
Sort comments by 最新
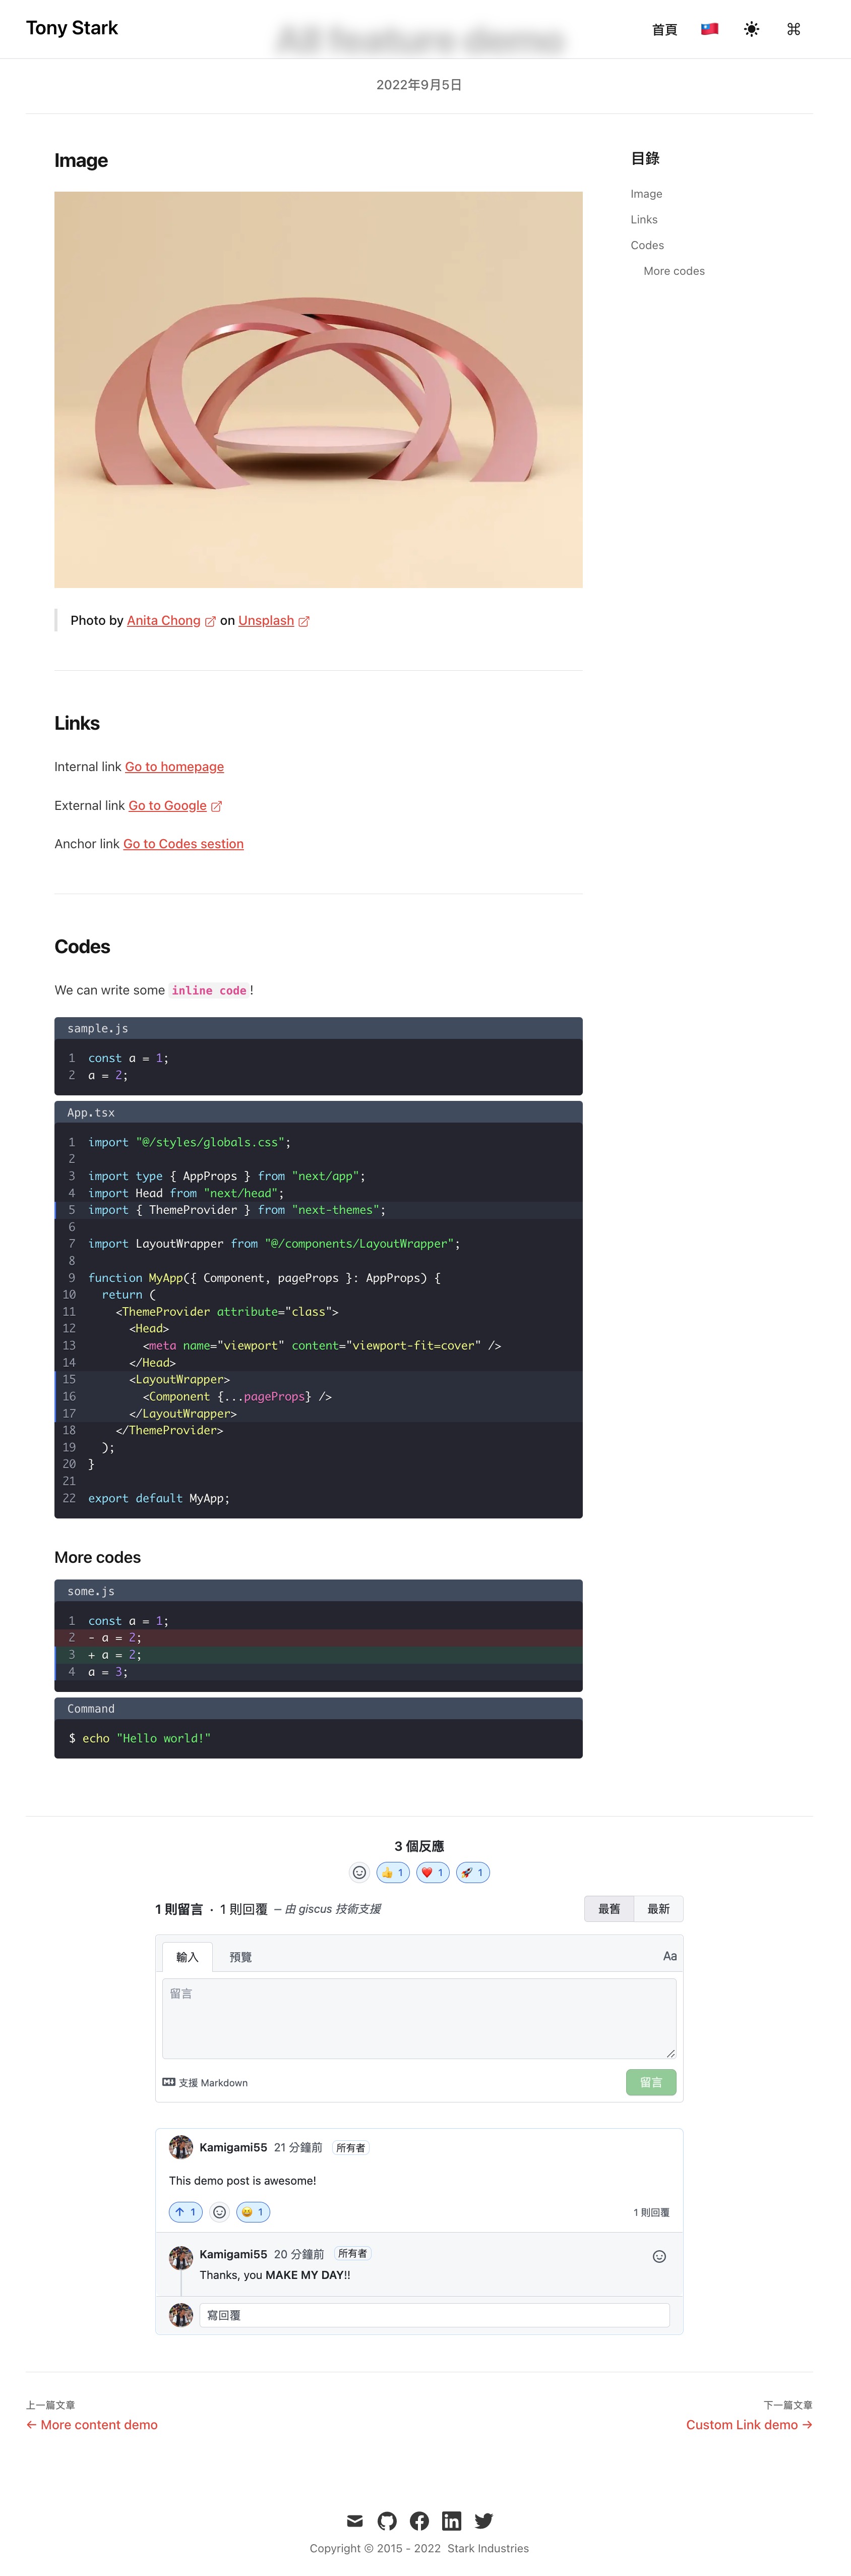click(x=658, y=1909)
